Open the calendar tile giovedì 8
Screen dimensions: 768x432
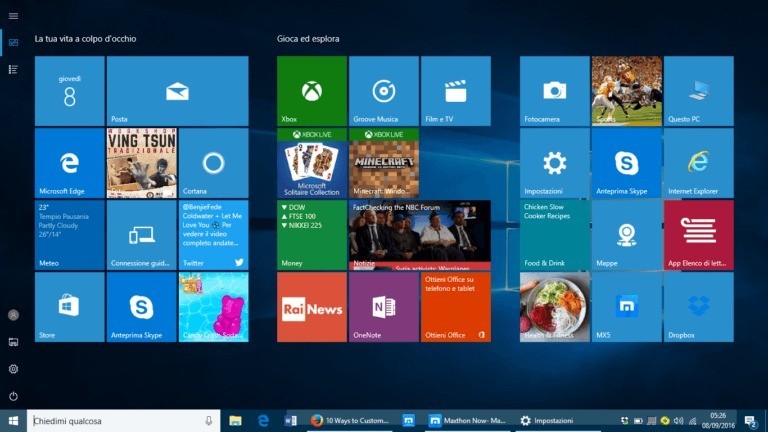point(70,91)
